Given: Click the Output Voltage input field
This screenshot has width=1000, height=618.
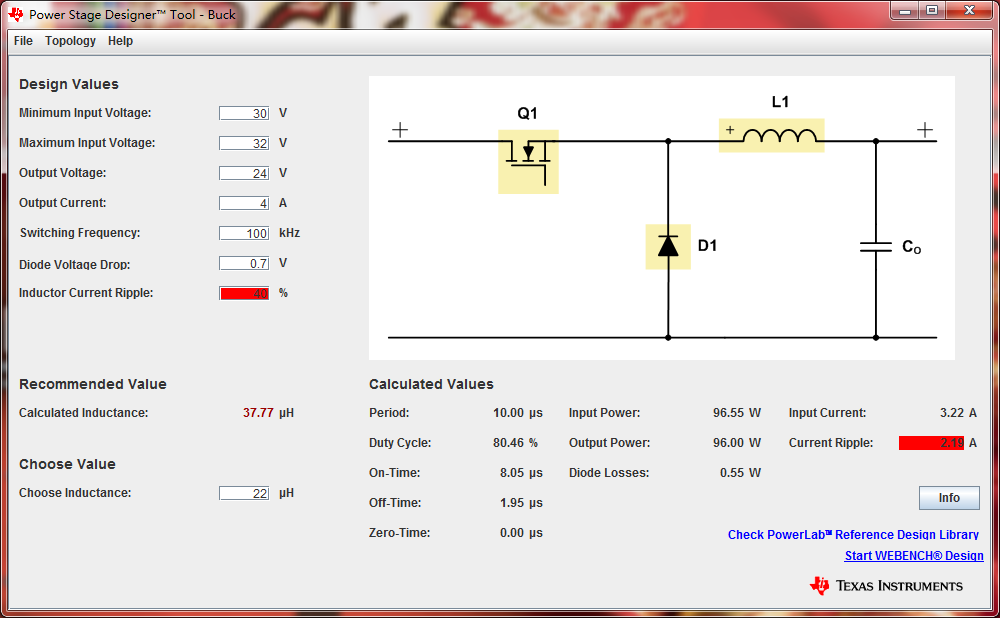Looking at the screenshot, I should [x=244, y=173].
